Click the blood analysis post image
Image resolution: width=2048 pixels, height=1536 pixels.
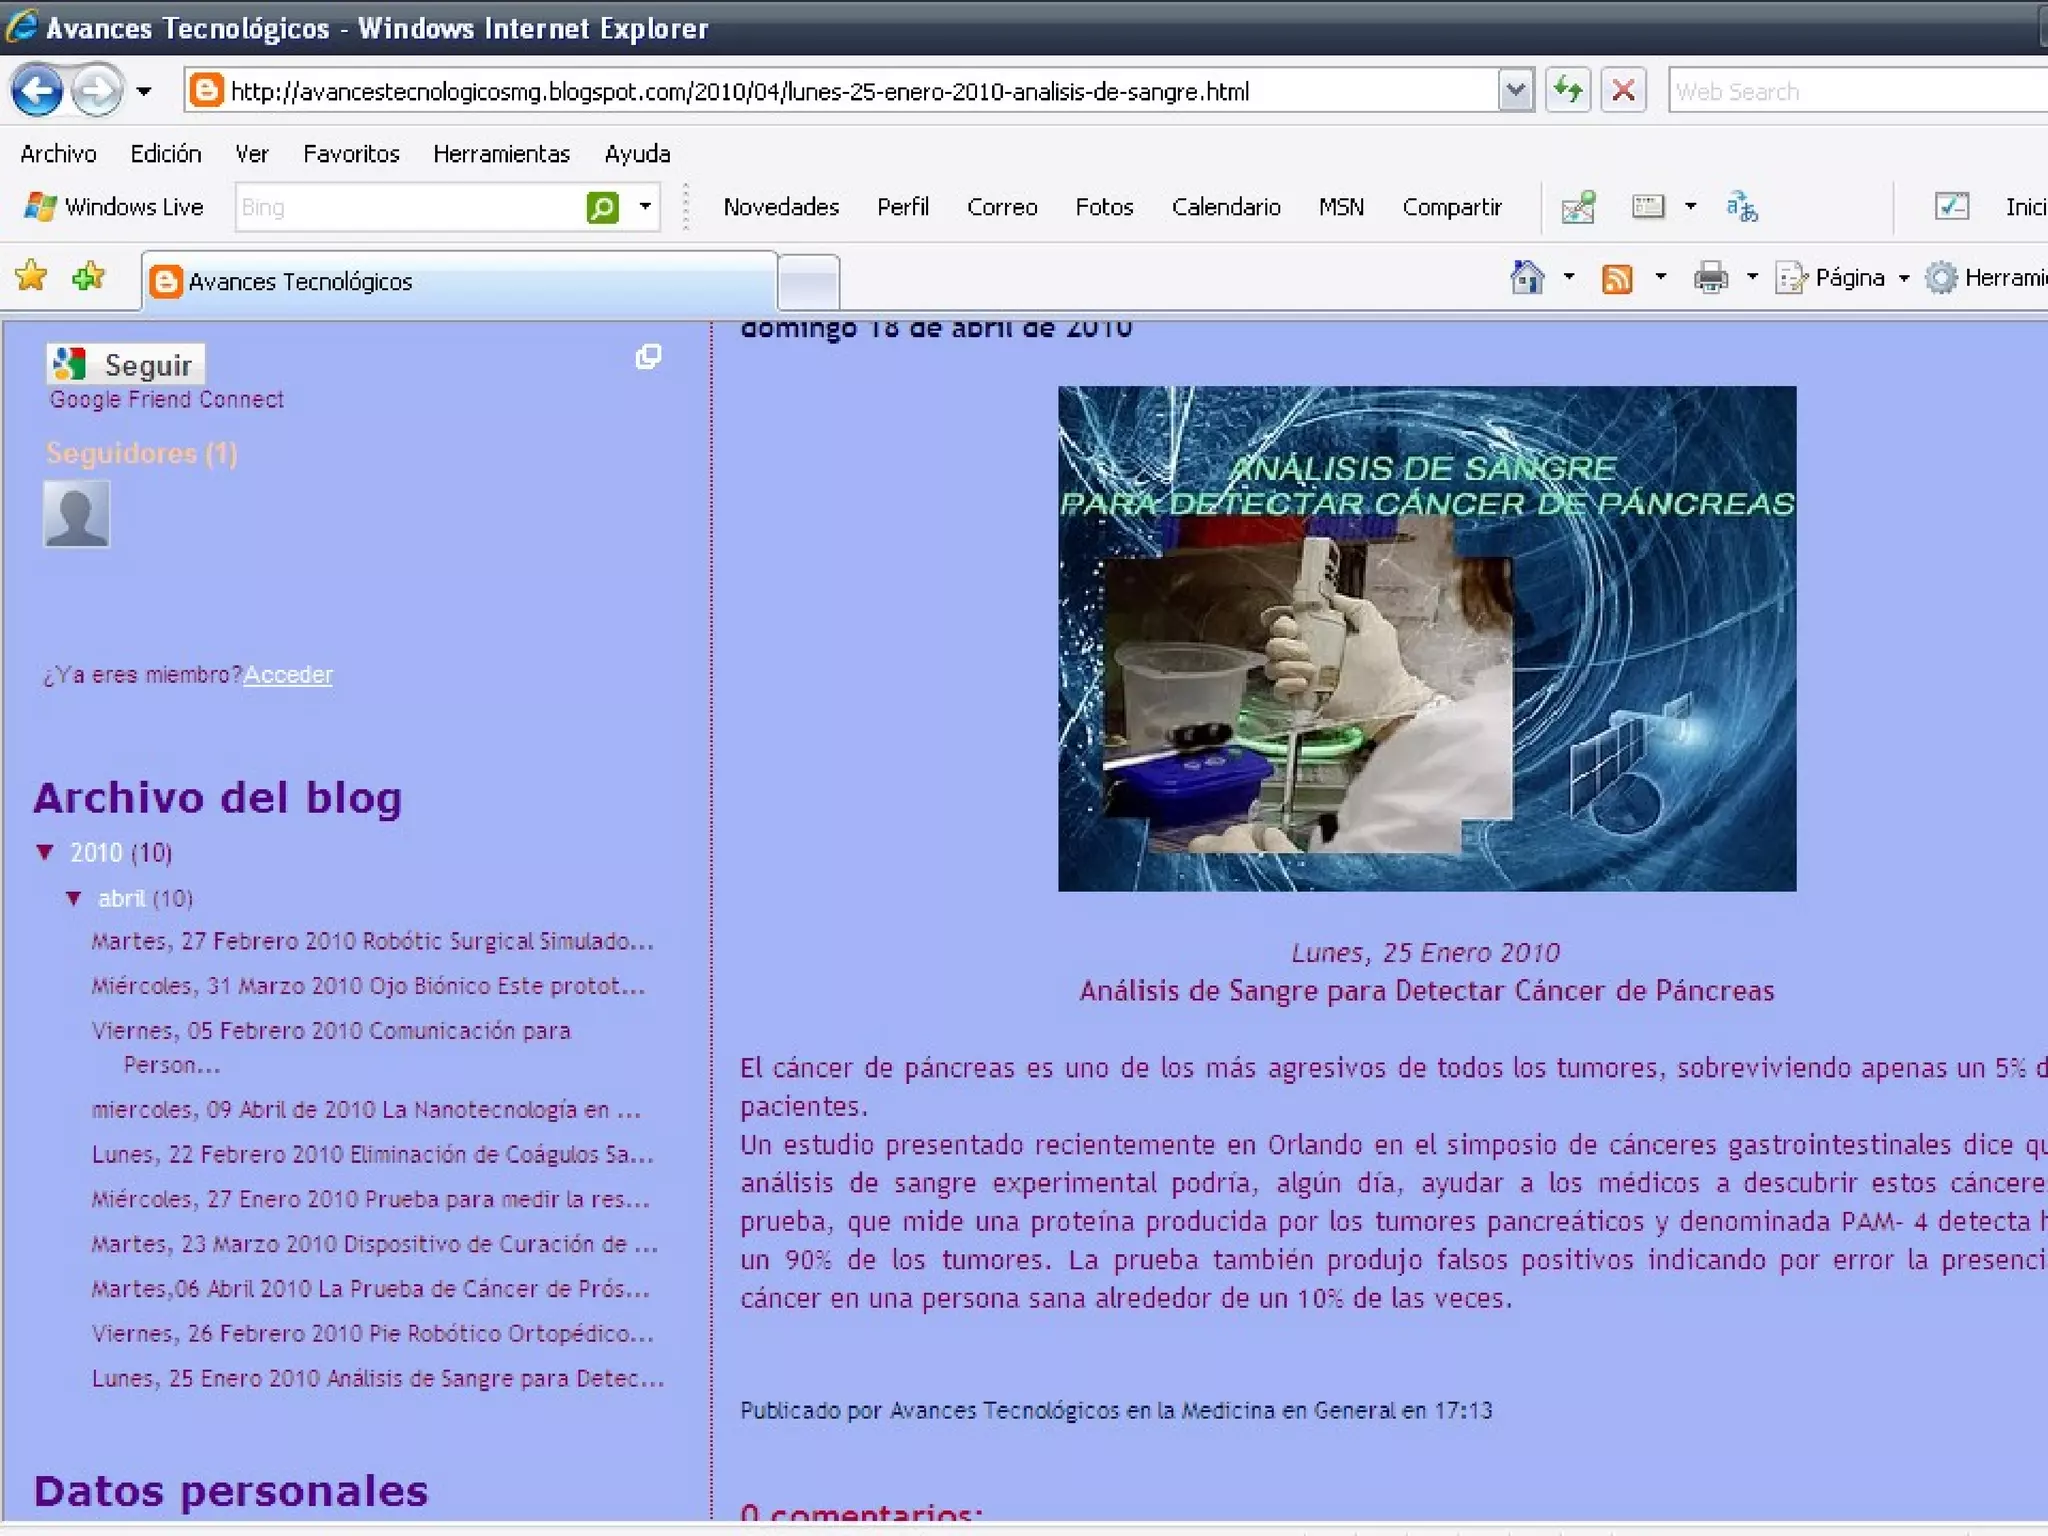(x=1426, y=638)
